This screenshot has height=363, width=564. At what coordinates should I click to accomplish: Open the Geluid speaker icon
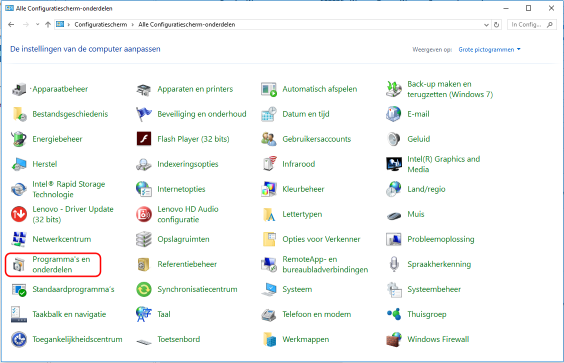click(394, 139)
